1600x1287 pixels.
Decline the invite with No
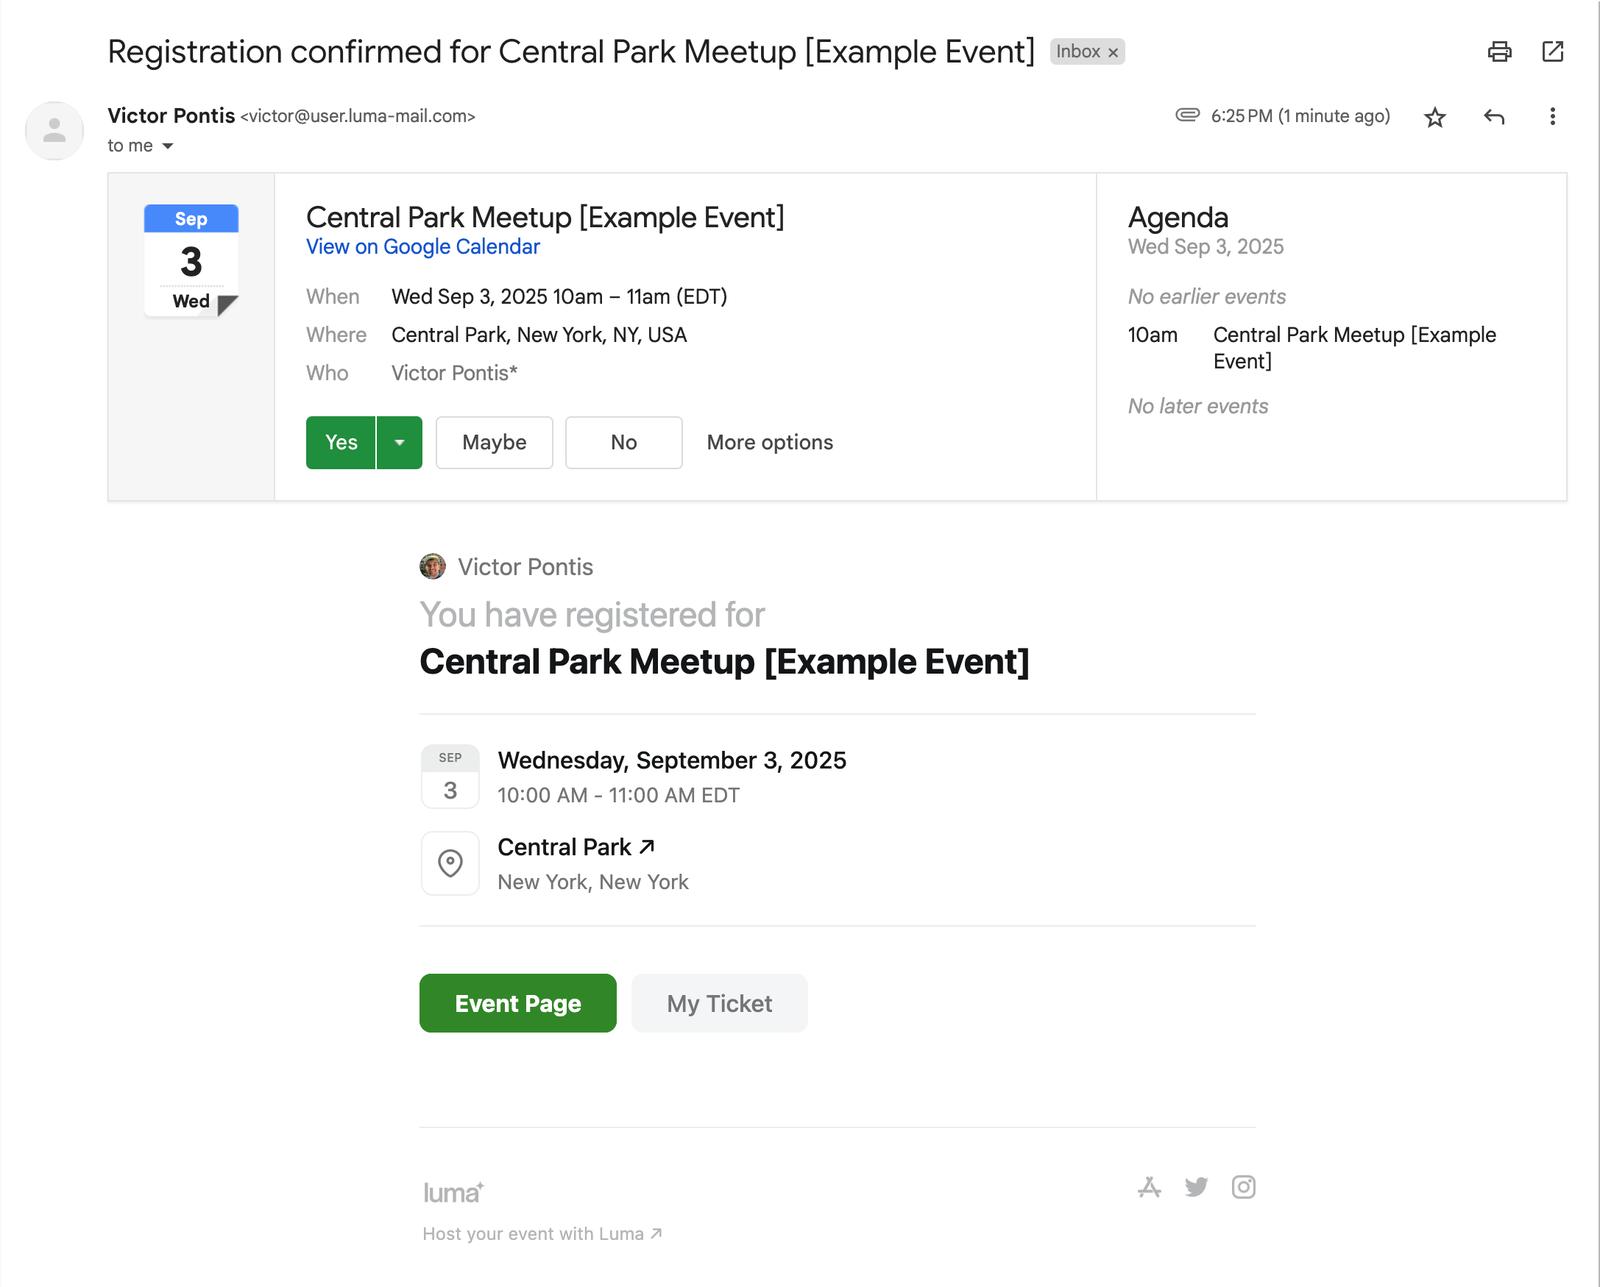click(x=623, y=442)
